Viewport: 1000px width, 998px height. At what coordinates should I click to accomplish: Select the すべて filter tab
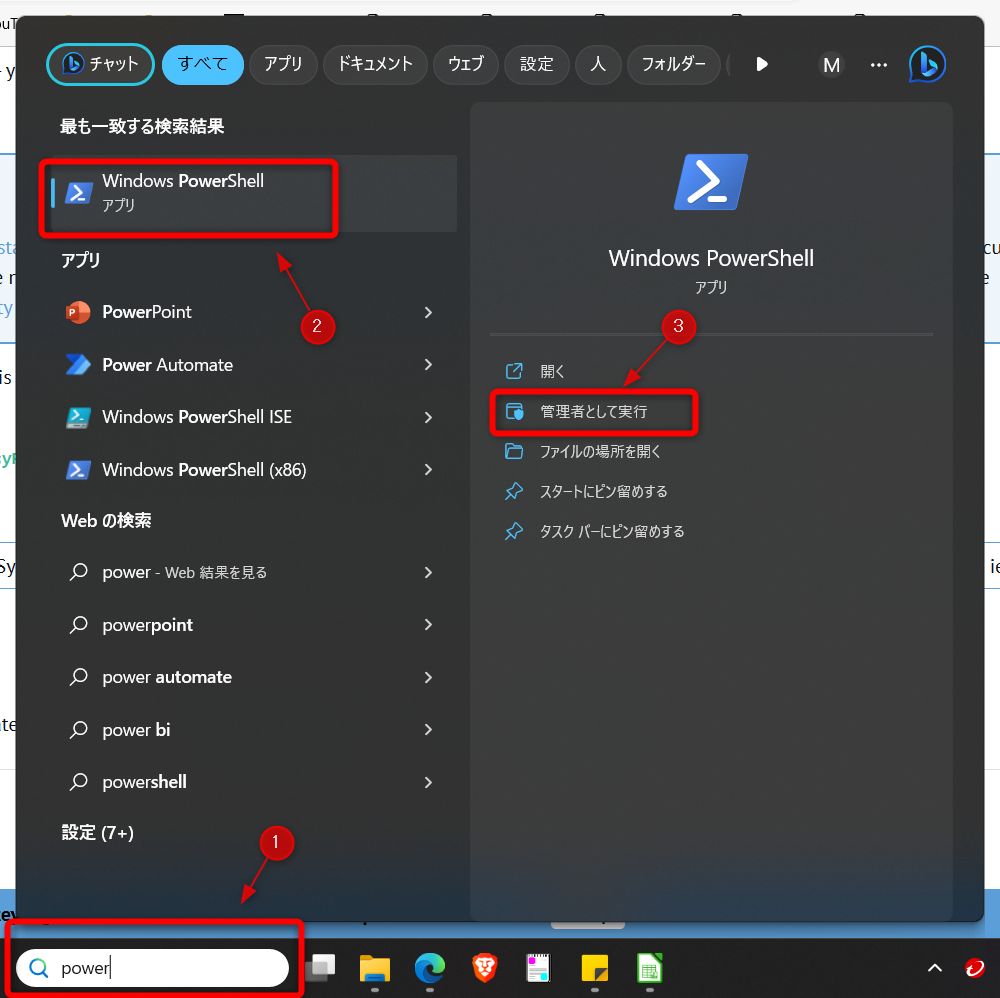[203, 64]
